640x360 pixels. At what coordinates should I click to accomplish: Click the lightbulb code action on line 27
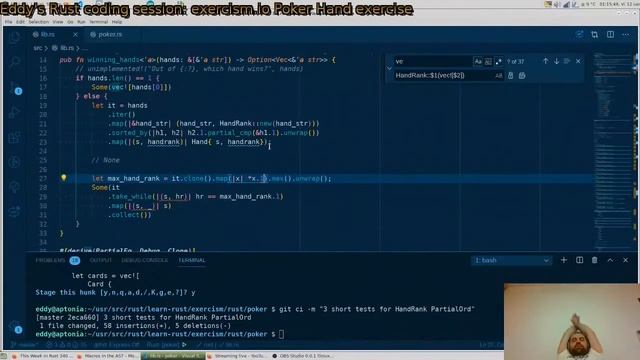[x=64, y=178]
